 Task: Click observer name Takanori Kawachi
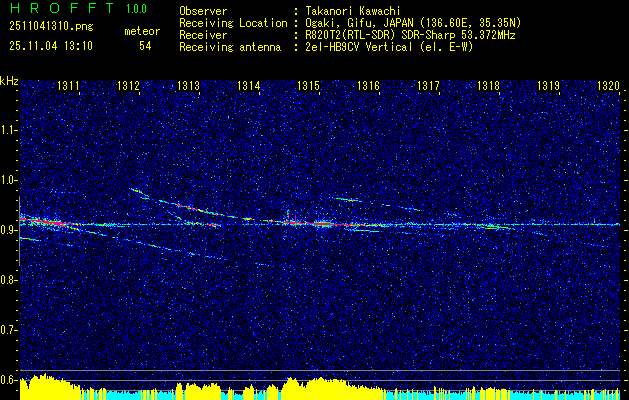353,11
